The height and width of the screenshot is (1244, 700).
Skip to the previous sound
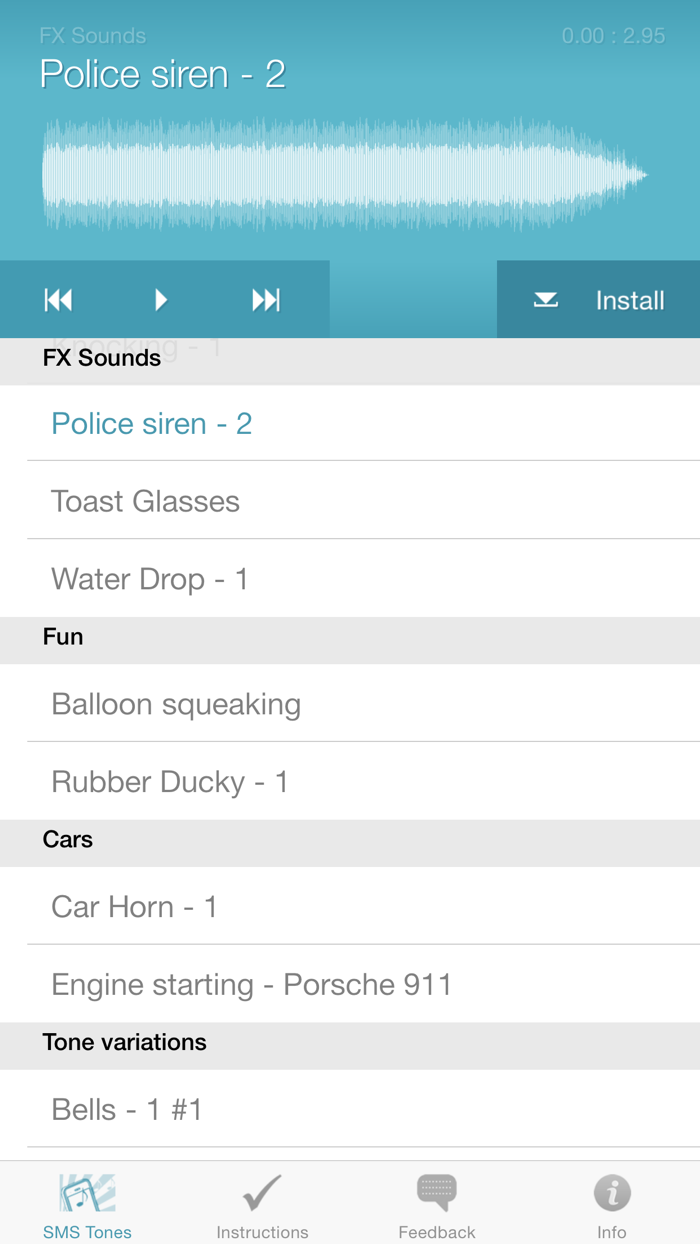[58, 299]
